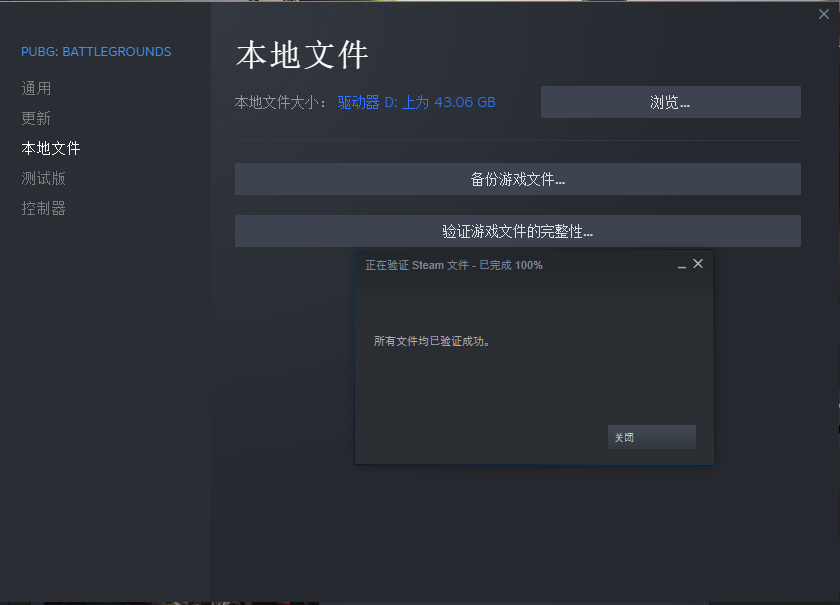840x605 pixels.
Task: Select the 本地文件 sidebar tab
Action: pos(51,148)
